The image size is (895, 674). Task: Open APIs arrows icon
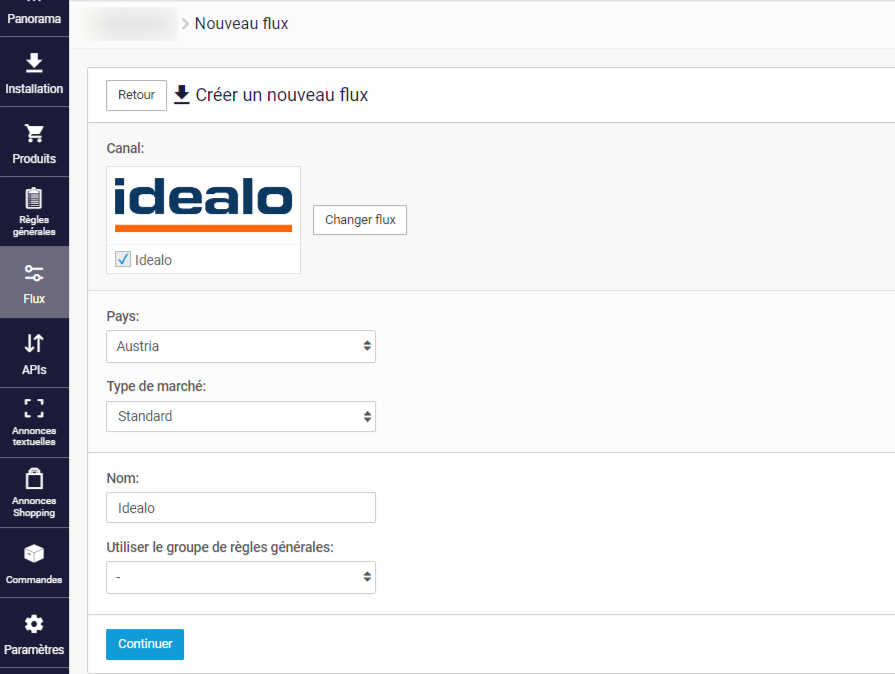(34, 343)
